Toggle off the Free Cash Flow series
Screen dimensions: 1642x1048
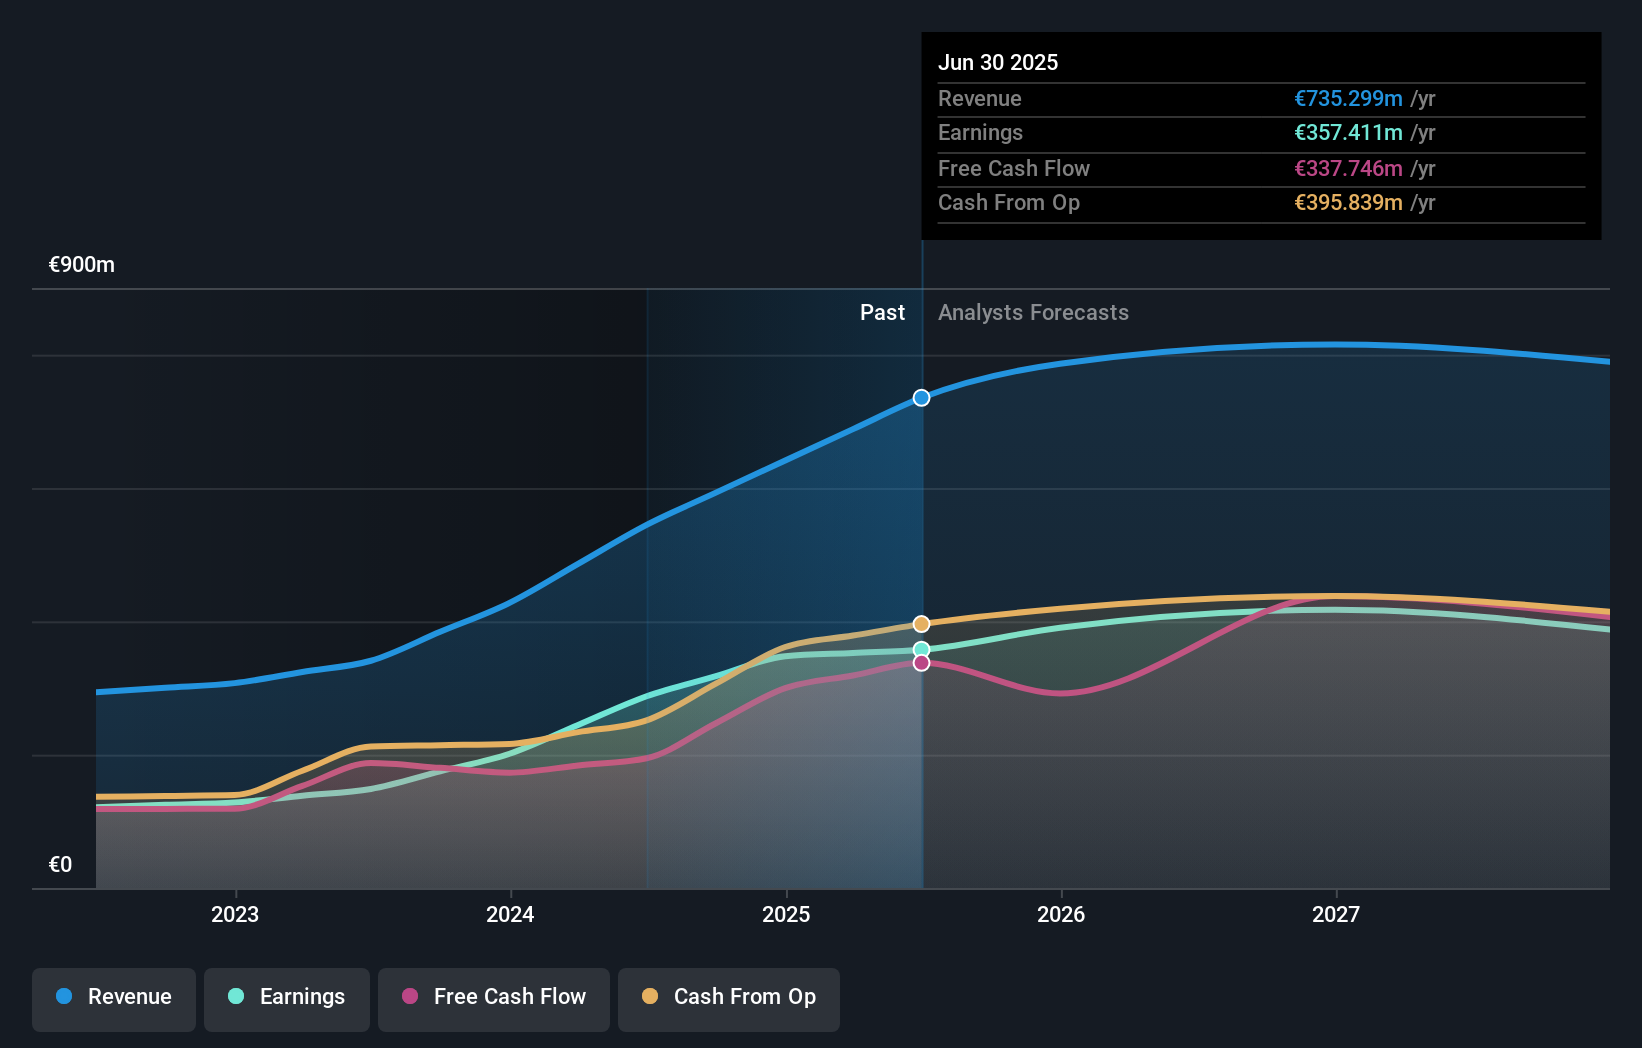493,997
